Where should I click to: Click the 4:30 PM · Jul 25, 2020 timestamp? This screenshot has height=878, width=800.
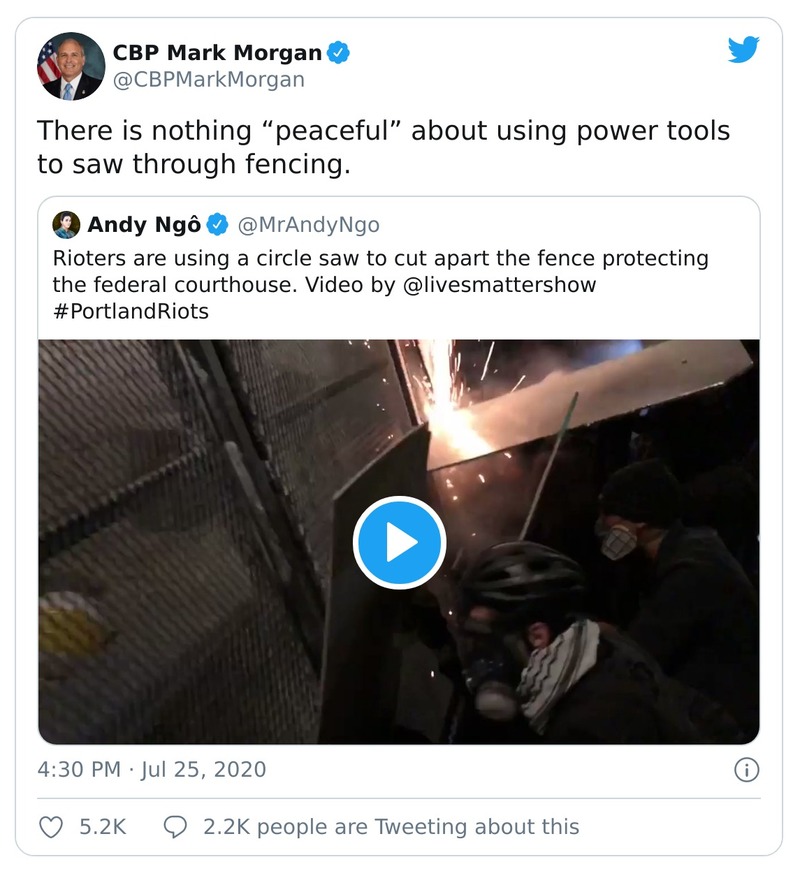(x=152, y=770)
